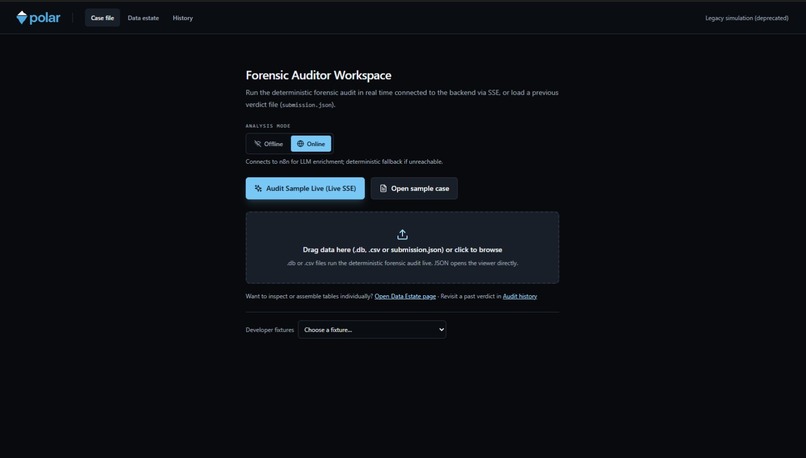Follow the Audit history link
This screenshot has width=806, height=458.
[x=520, y=296]
